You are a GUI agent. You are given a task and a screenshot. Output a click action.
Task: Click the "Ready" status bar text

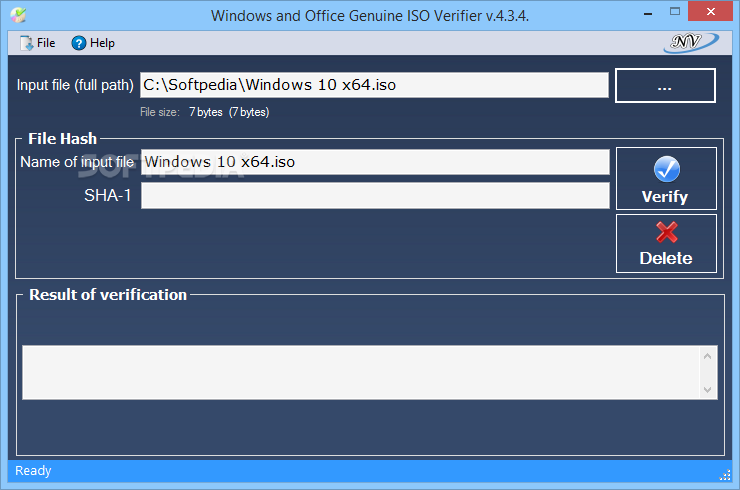pyautogui.click(x=33, y=471)
